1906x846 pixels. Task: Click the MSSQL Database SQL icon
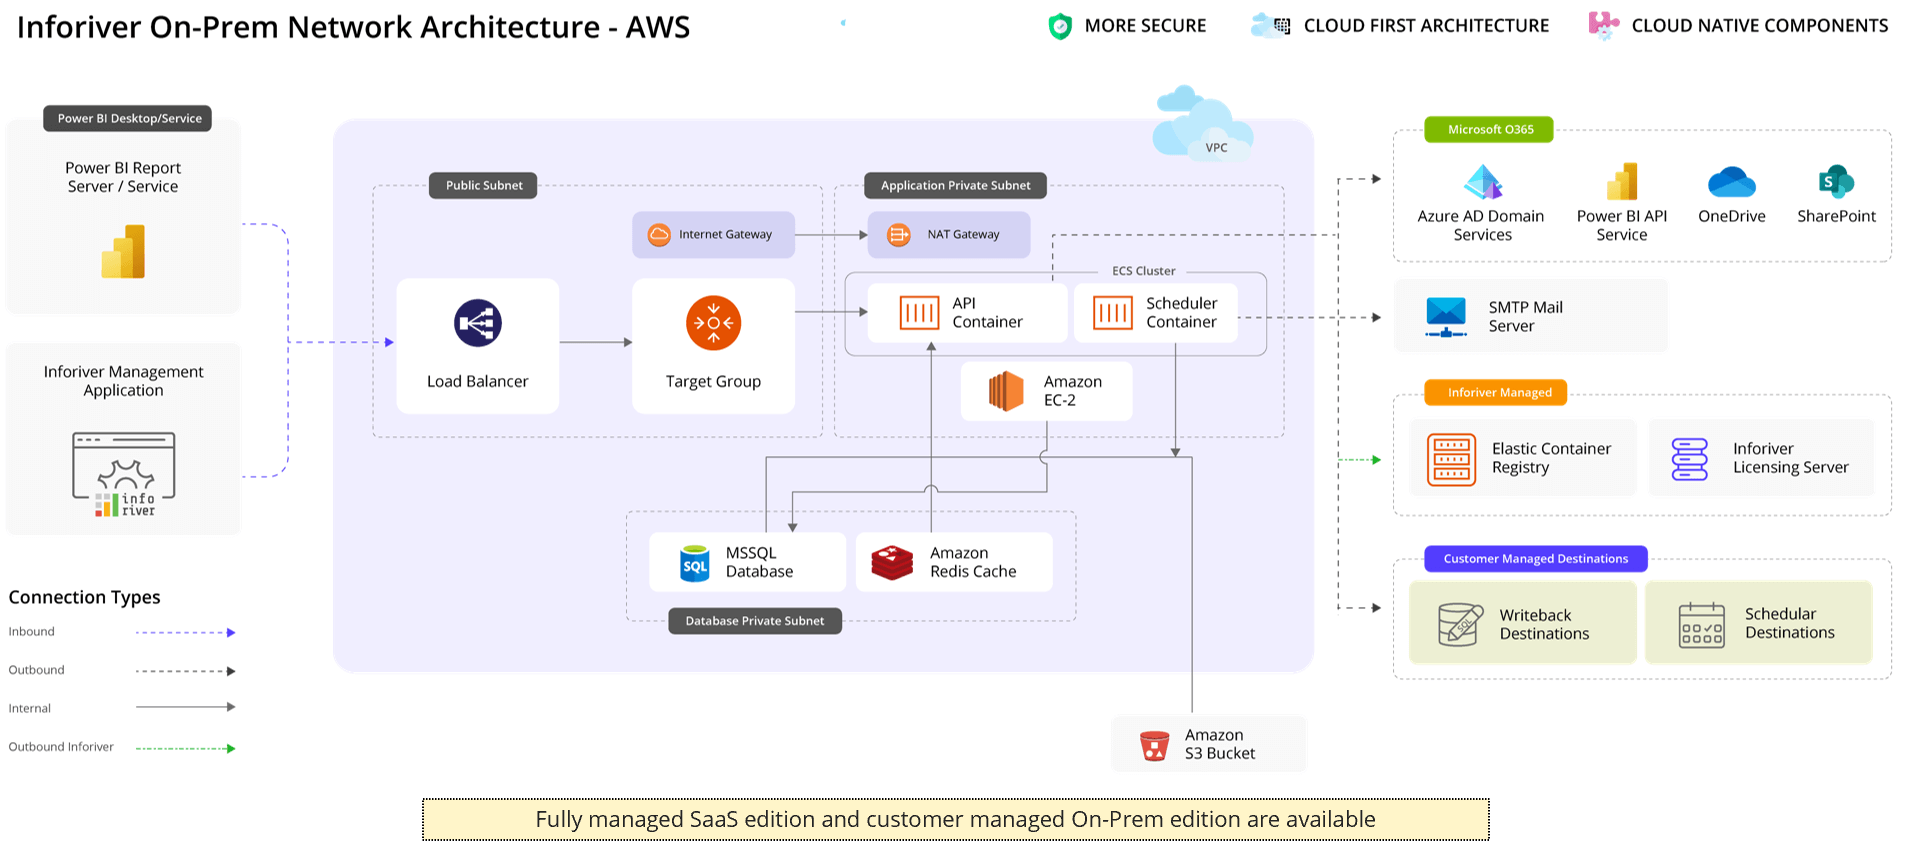point(694,563)
